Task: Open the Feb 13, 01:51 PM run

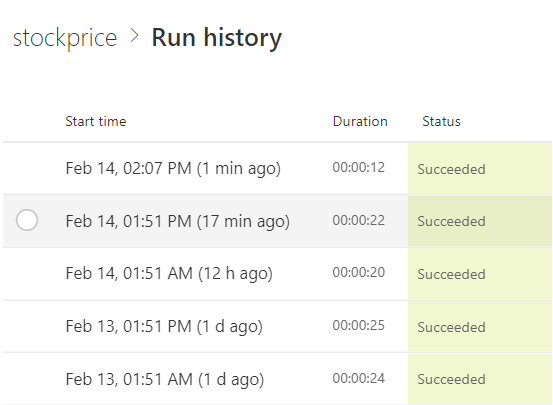Action: click(x=164, y=326)
